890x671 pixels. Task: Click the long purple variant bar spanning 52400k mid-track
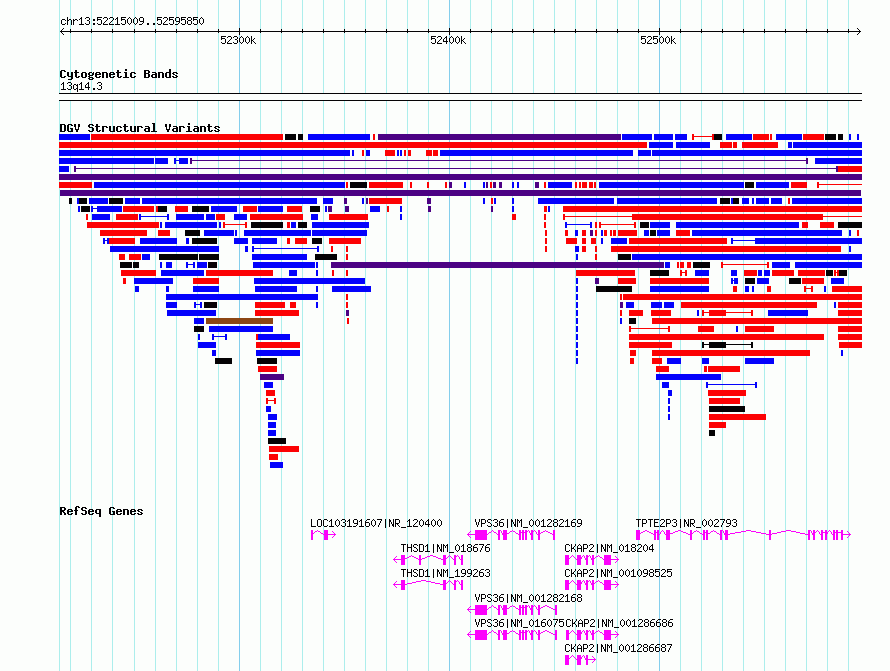pos(497,265)
